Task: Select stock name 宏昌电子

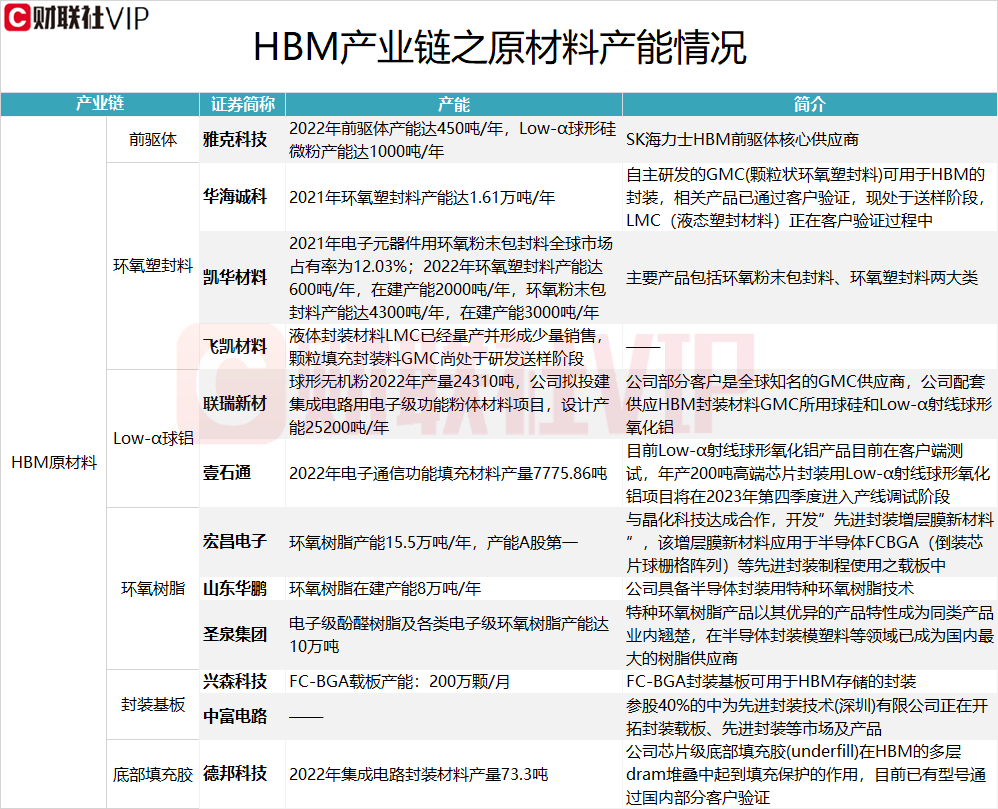Action: [x=235, y=542]
